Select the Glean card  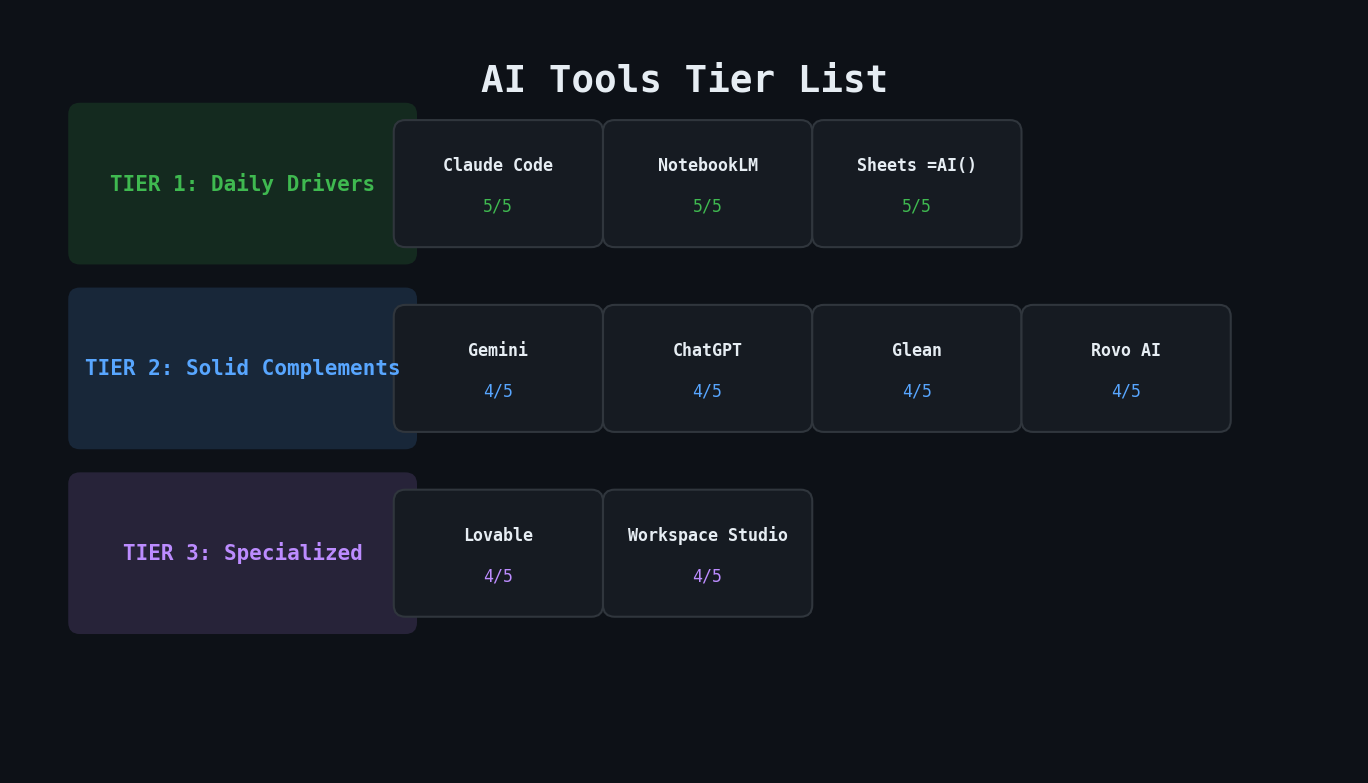click(x=916, y=368)
